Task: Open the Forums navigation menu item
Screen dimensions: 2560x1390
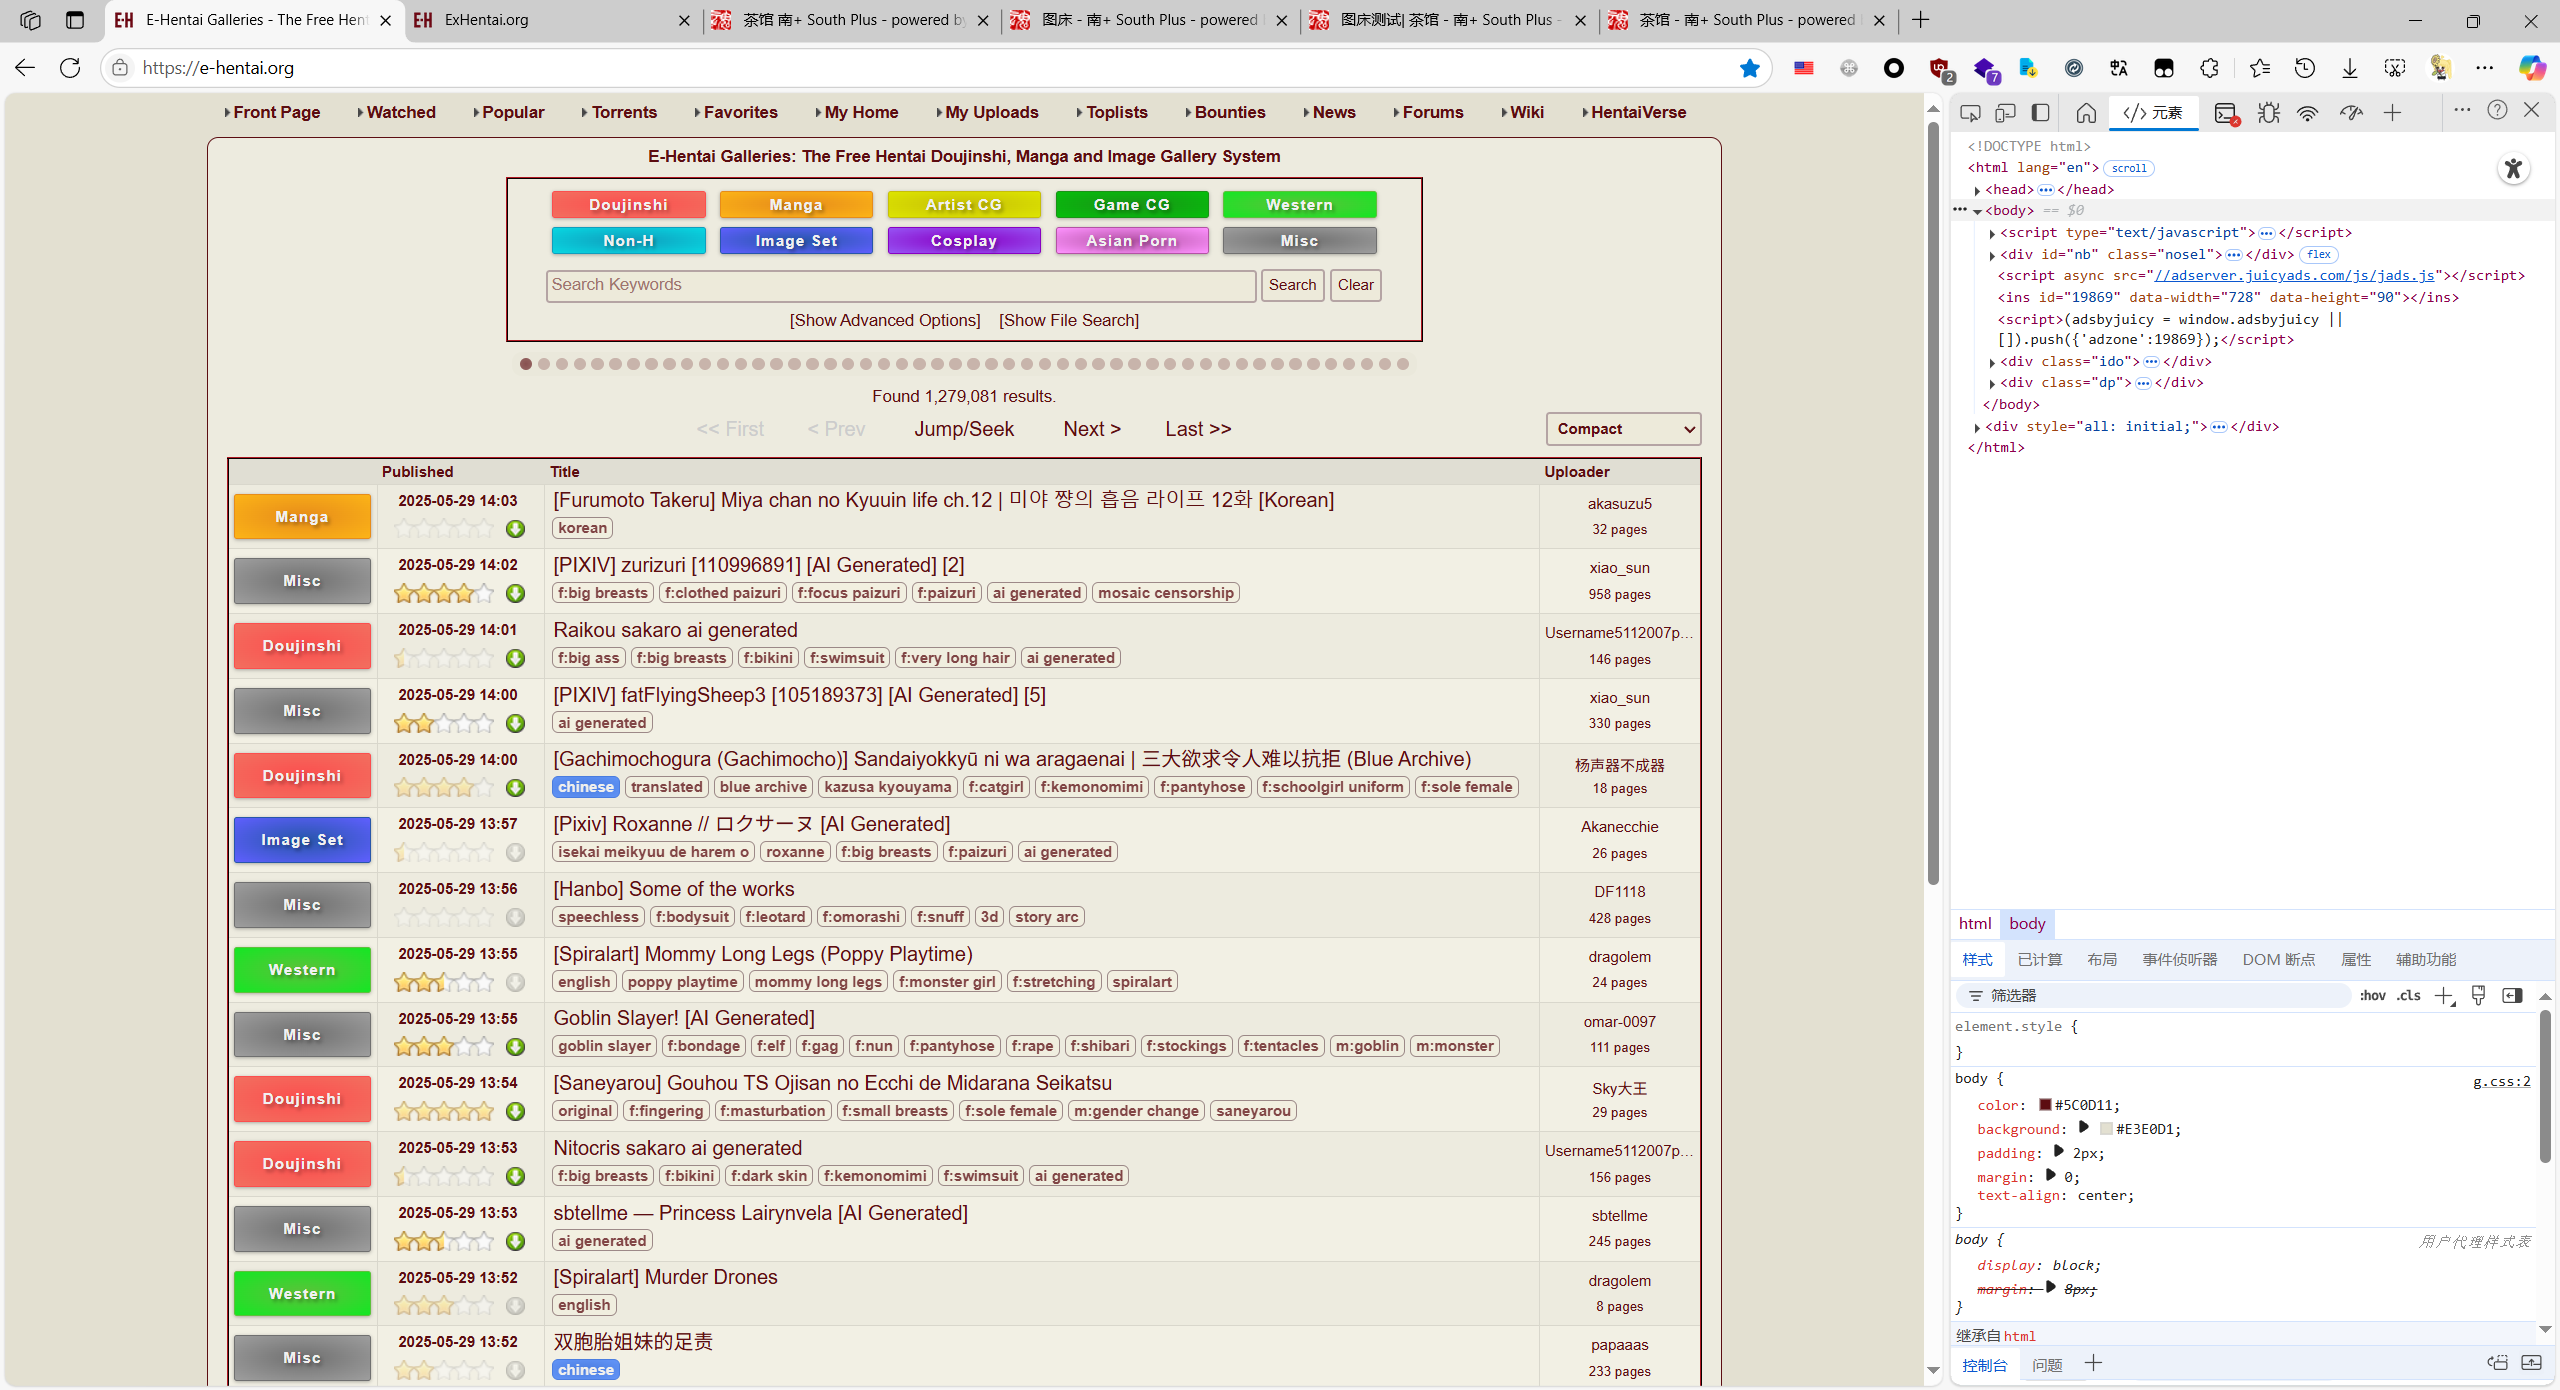Action: [x=1432, y=112]
